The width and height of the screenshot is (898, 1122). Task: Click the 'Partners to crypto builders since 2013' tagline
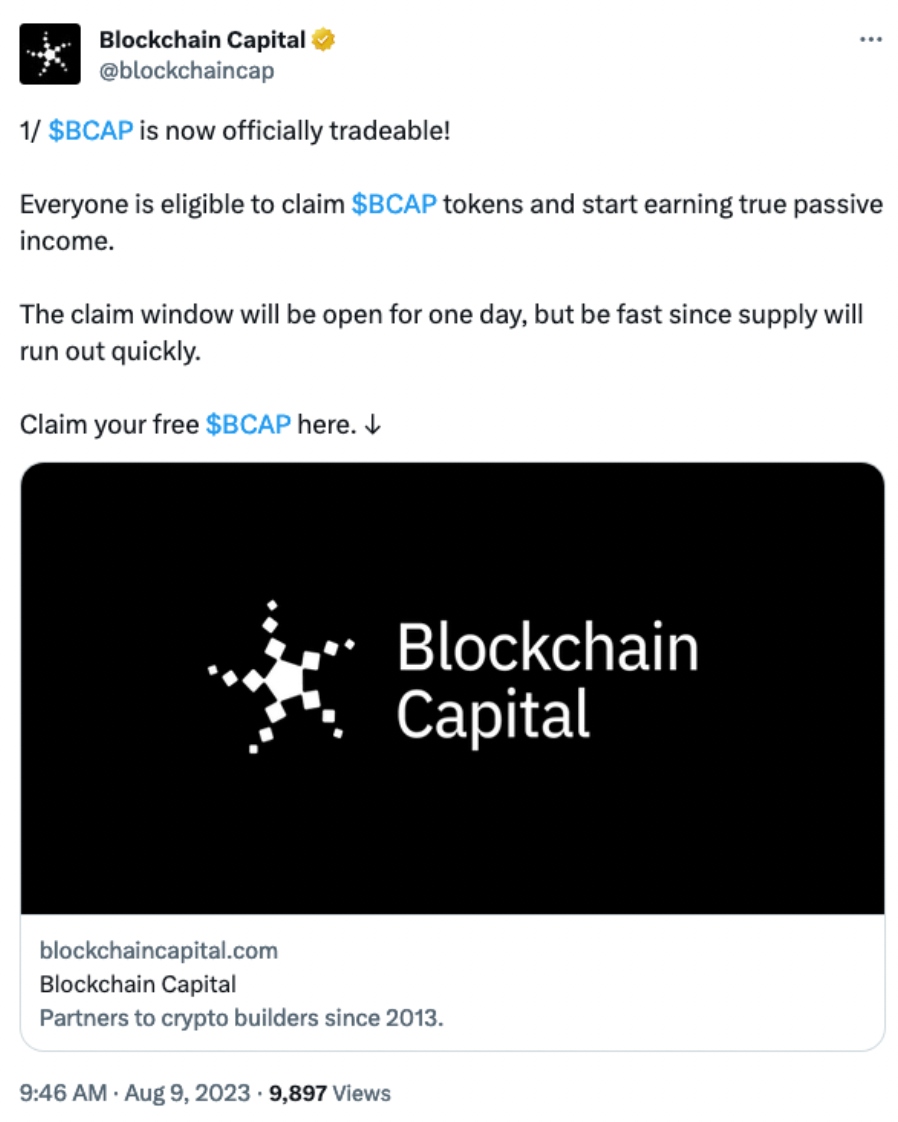[x=244, y=1017]
